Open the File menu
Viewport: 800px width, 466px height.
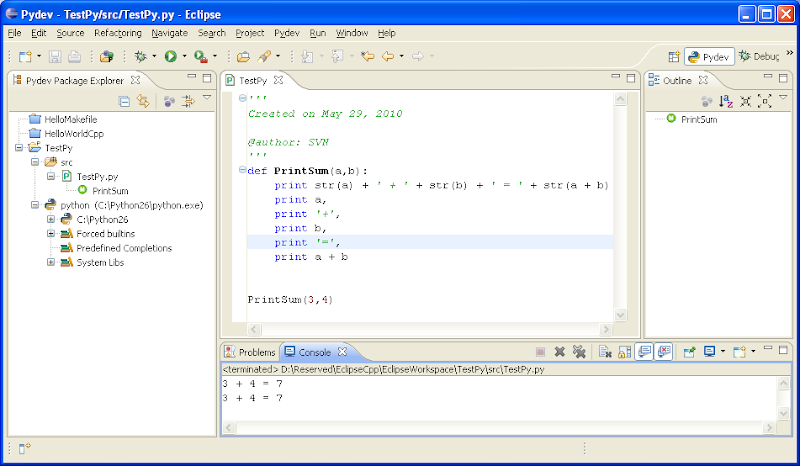(x=14, y=33)
